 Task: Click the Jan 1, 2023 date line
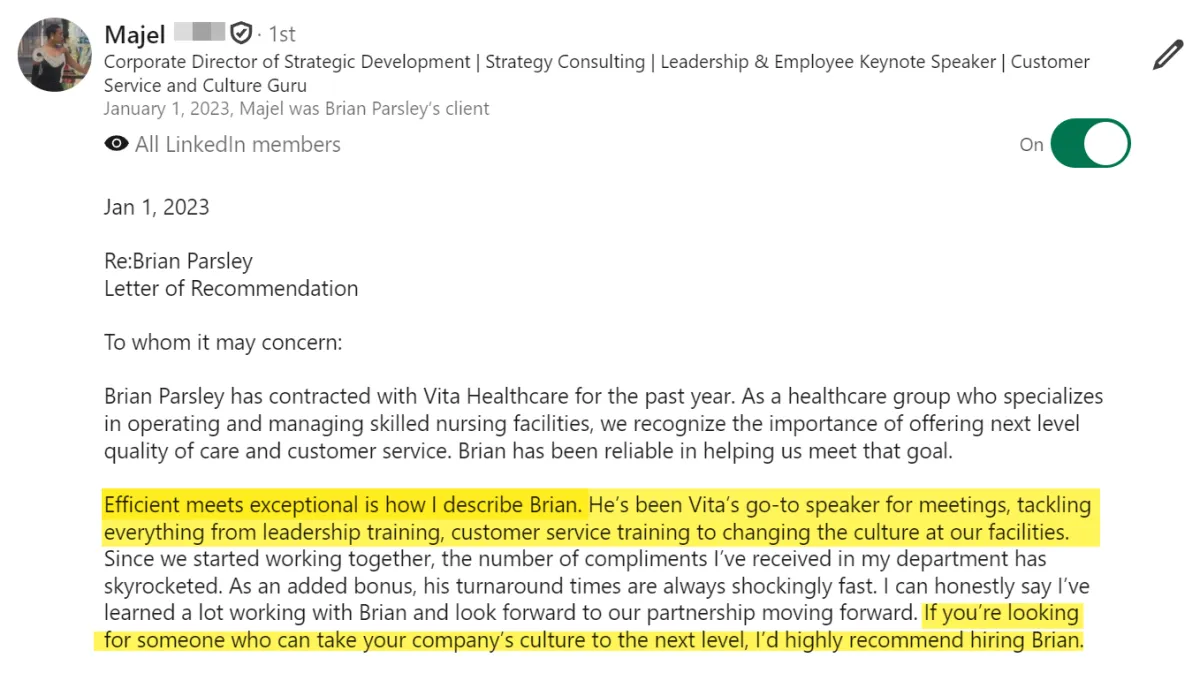pyautogui.click(x=157, y=207)
